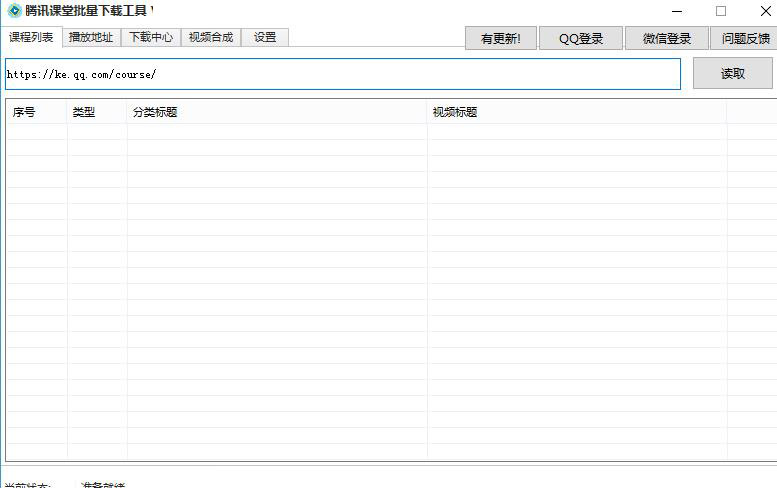Viewport: 777px width, 488px height.
Task: Sort by the 序号 column header
Action: [x=36, y=112]
